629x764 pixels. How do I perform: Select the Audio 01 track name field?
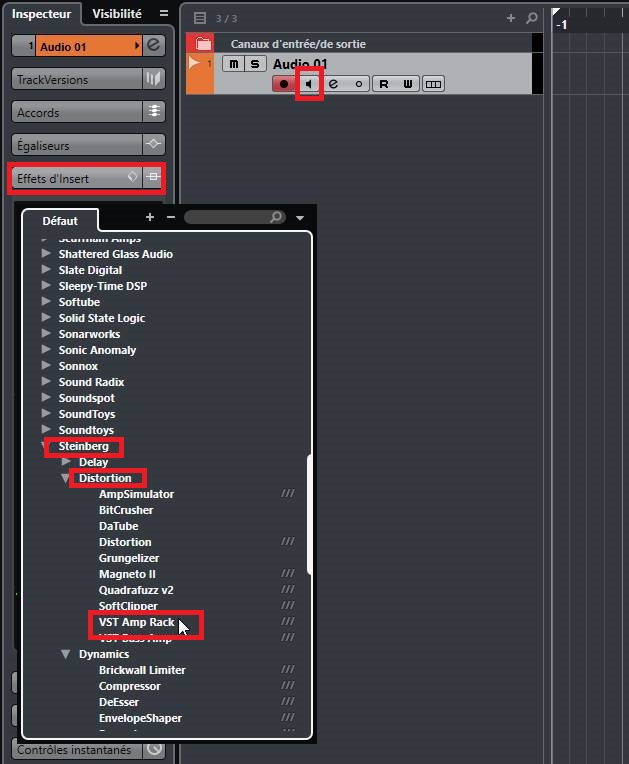89,46
